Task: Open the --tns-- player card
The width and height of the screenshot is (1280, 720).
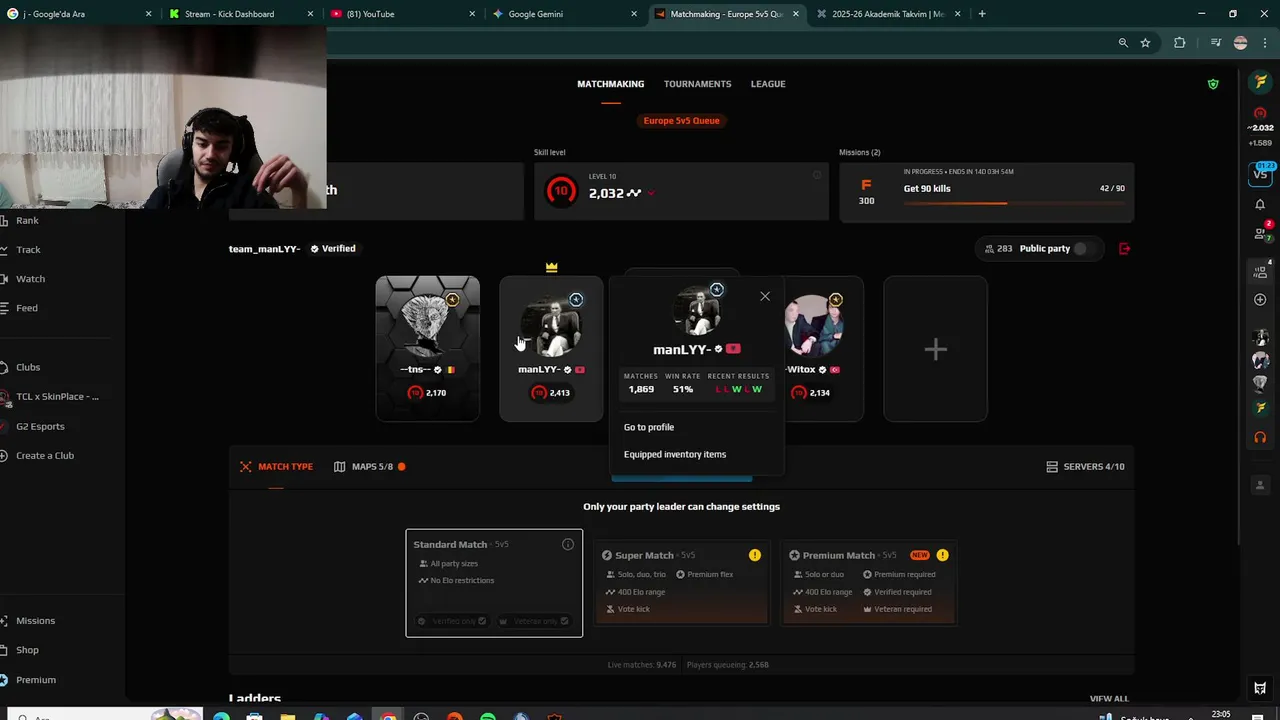Action: [x=427, y=349]
